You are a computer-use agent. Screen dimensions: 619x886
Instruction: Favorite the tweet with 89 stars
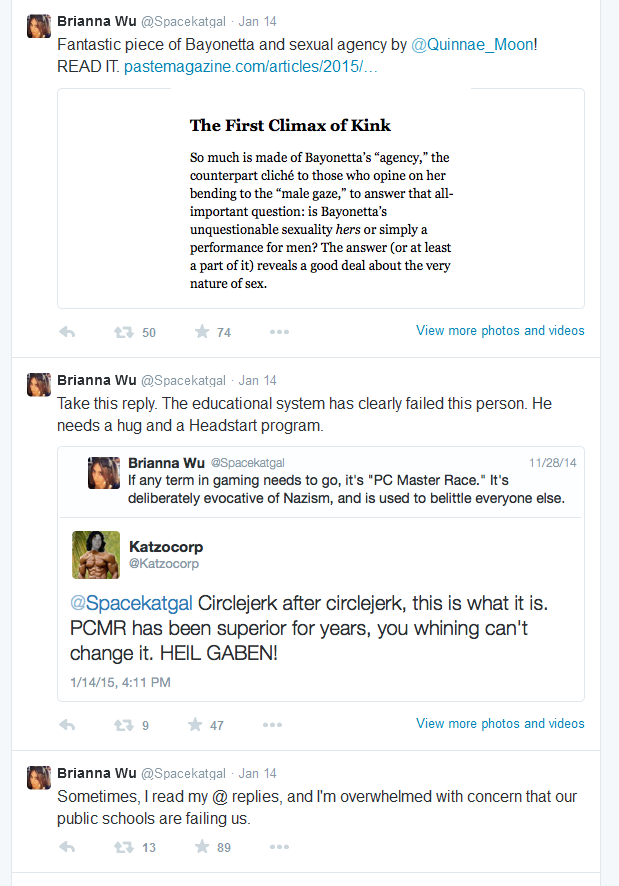[x=202, y=846]
